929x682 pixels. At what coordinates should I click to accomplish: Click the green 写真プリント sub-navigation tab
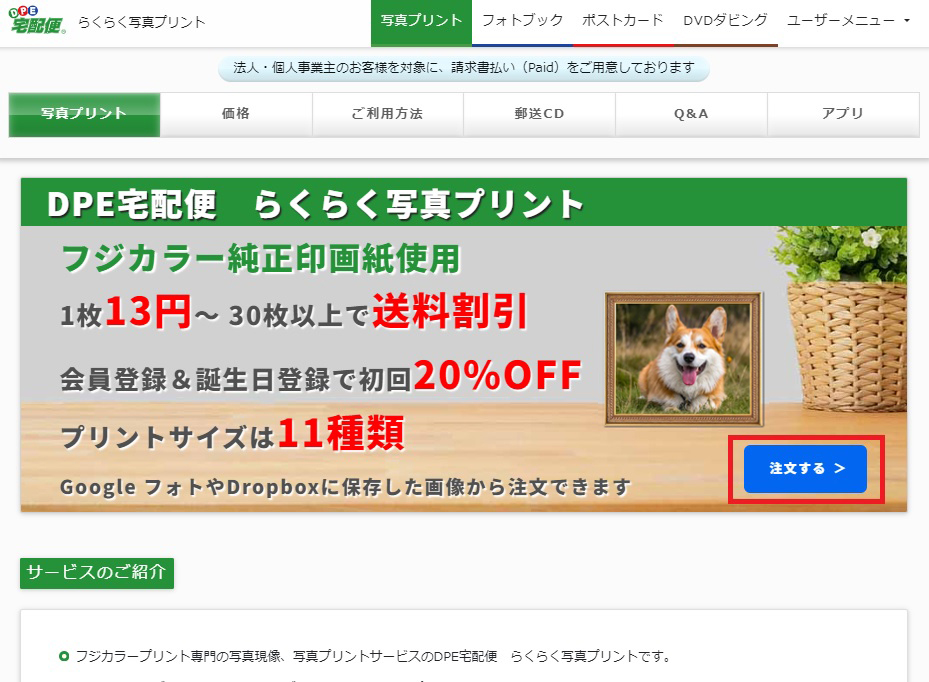pos(84,114)
